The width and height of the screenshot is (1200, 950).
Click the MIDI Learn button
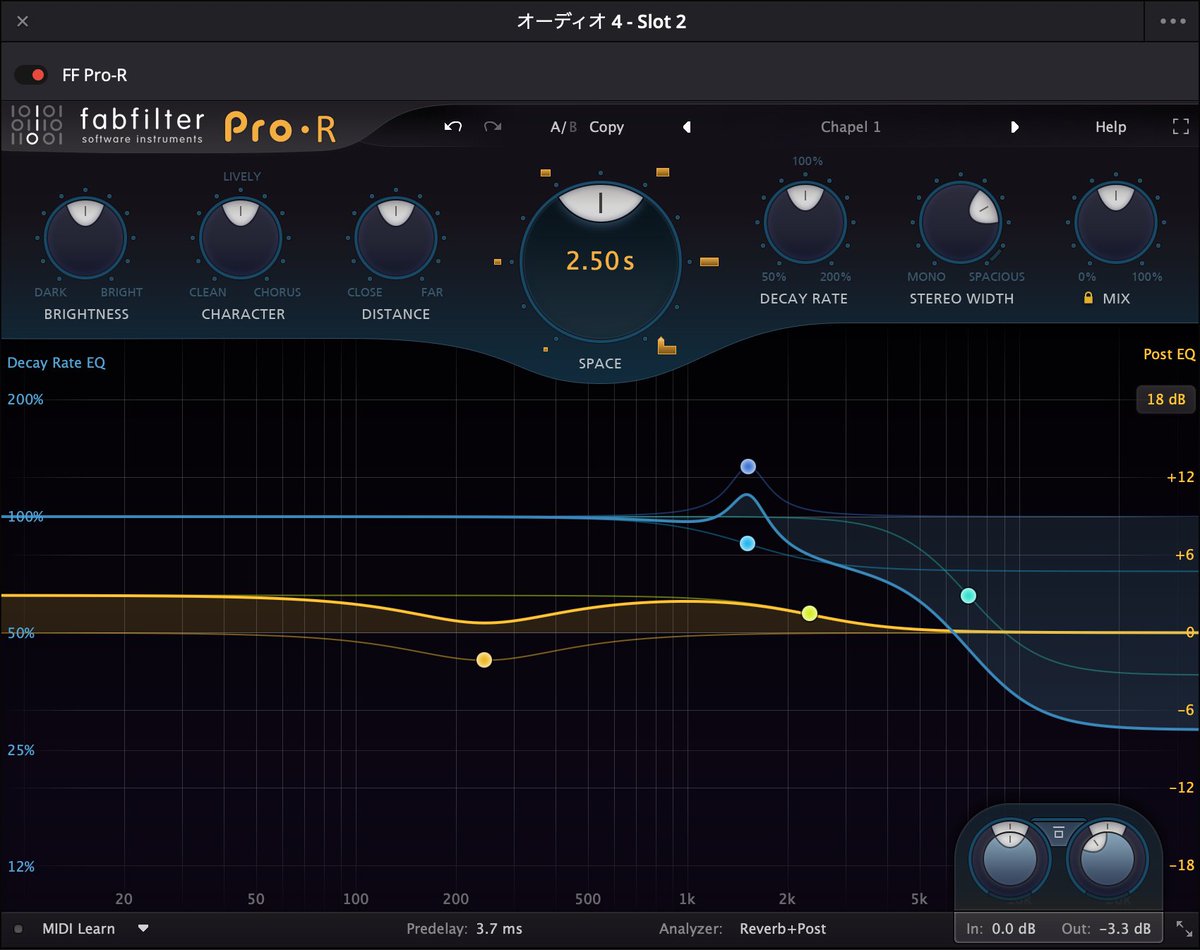pyautogui.click(x=78, y=929)
